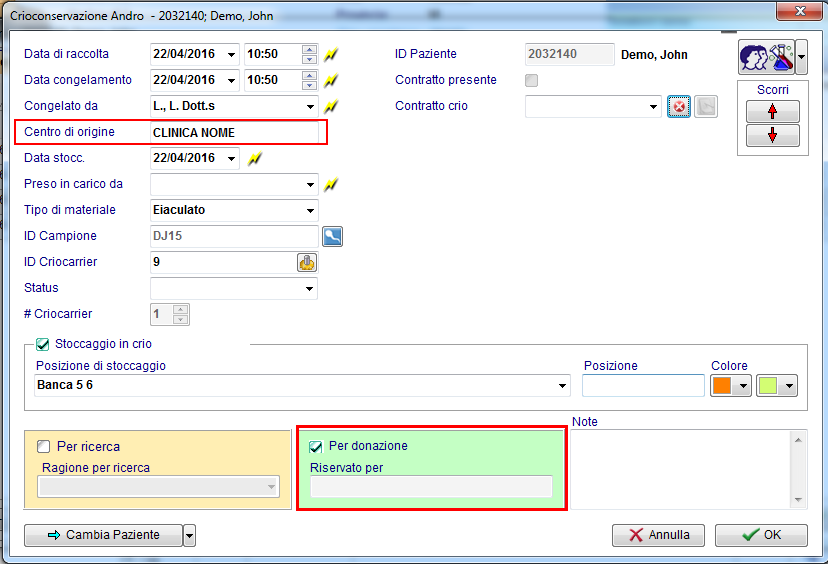This screenshot has height=564, width=828.
Task: Expand Contratto crio dropdown
Action: click(x=653, y=107)
